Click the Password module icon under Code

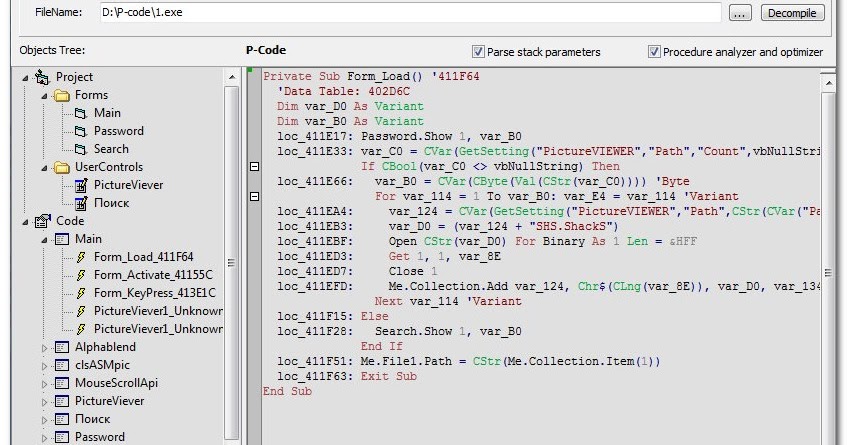pos(62,437)
